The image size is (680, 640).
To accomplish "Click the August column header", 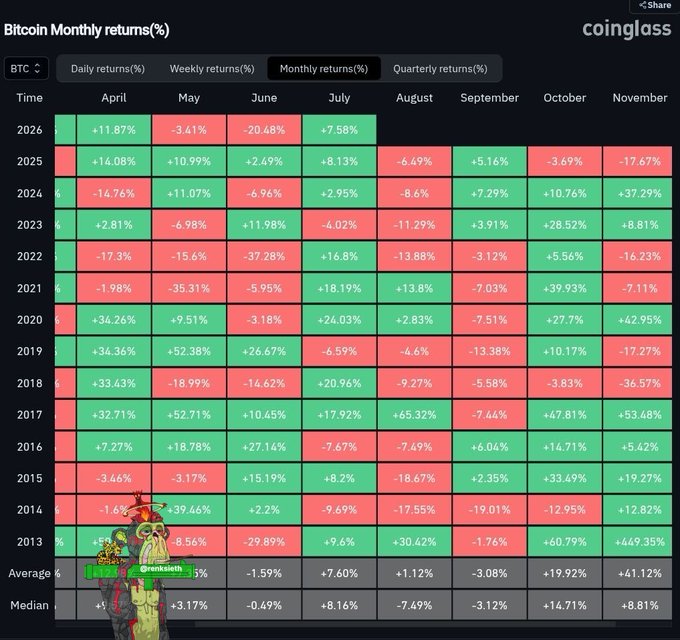I will [414, 98].
